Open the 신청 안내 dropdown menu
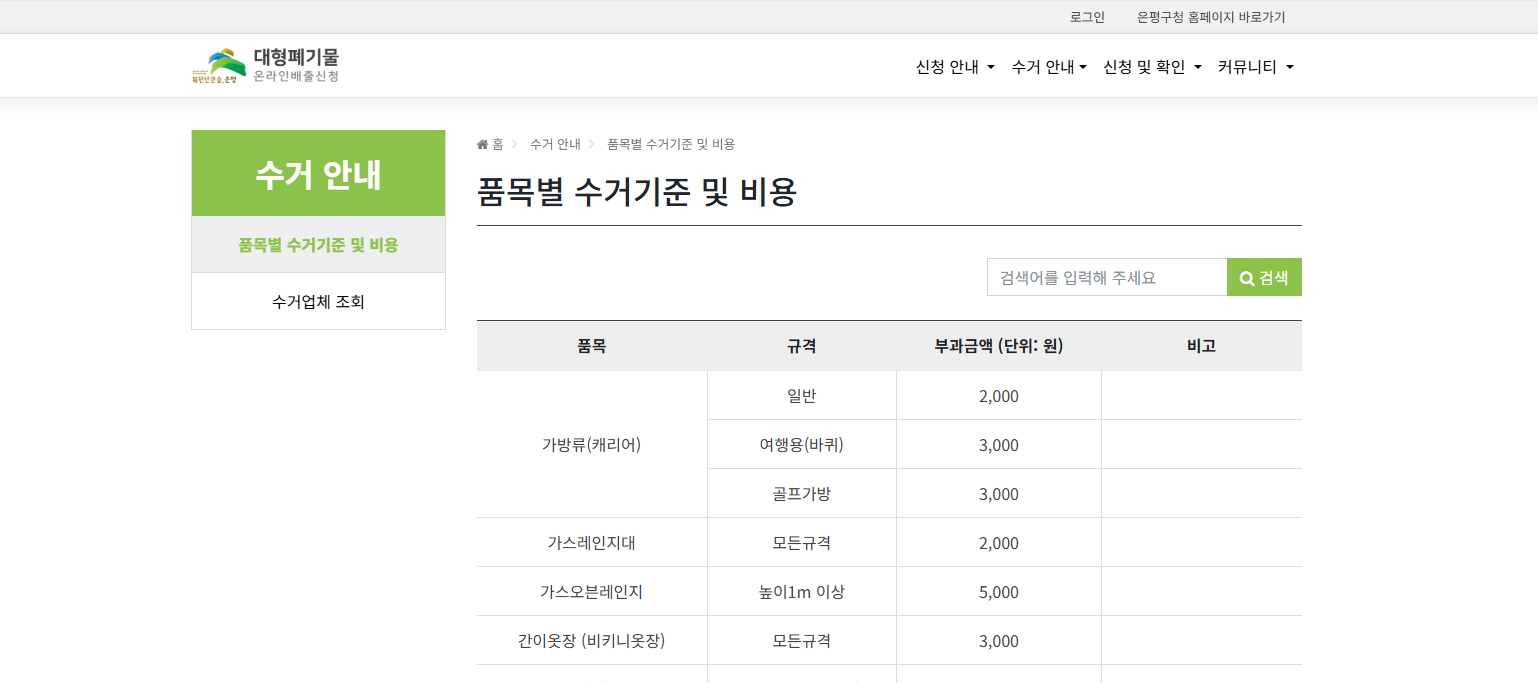The height and width of the screenshot is (683, 1538). [955, 67]
